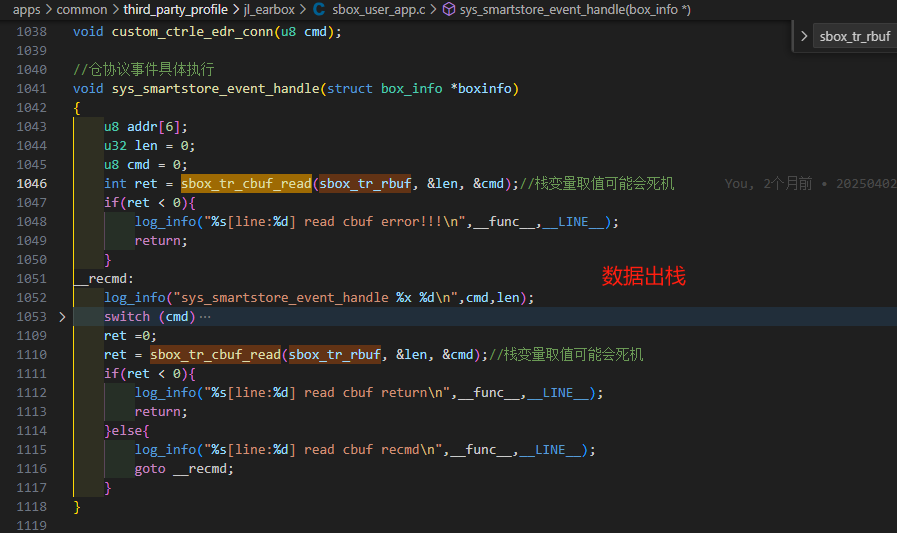
Task: Toggle Replace with the find widget chevron
Action: click(804, 36)
